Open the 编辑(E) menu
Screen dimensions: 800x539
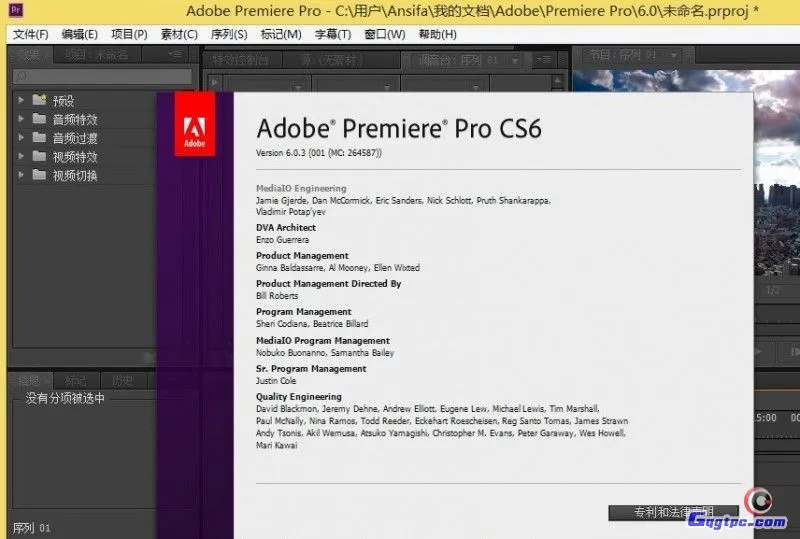tap(80, 35)
